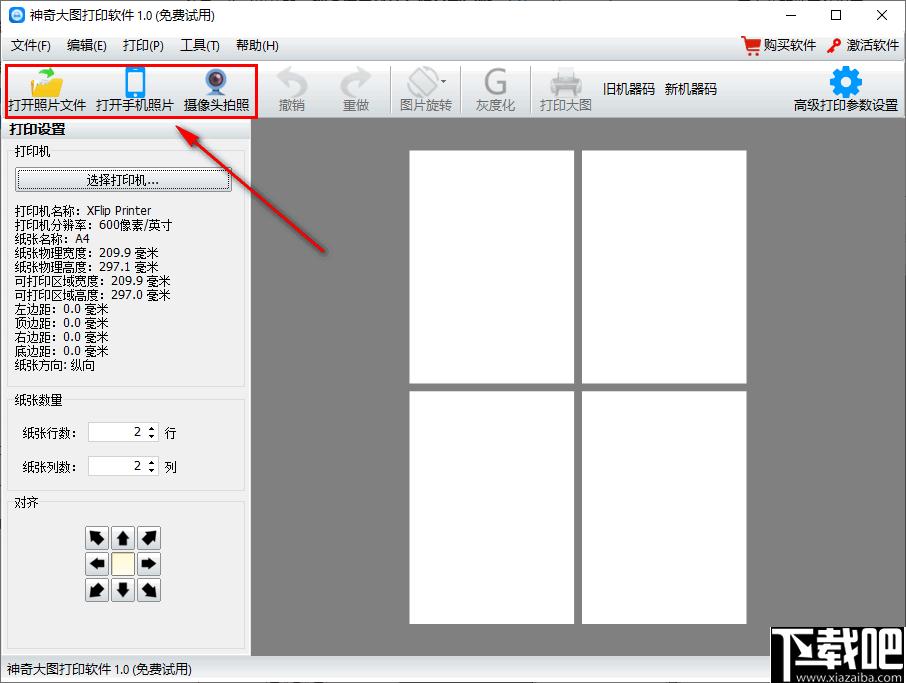The image size is (906, 683).
Task: Click the 打印大图 printer icon
Action: coord(566,83)
